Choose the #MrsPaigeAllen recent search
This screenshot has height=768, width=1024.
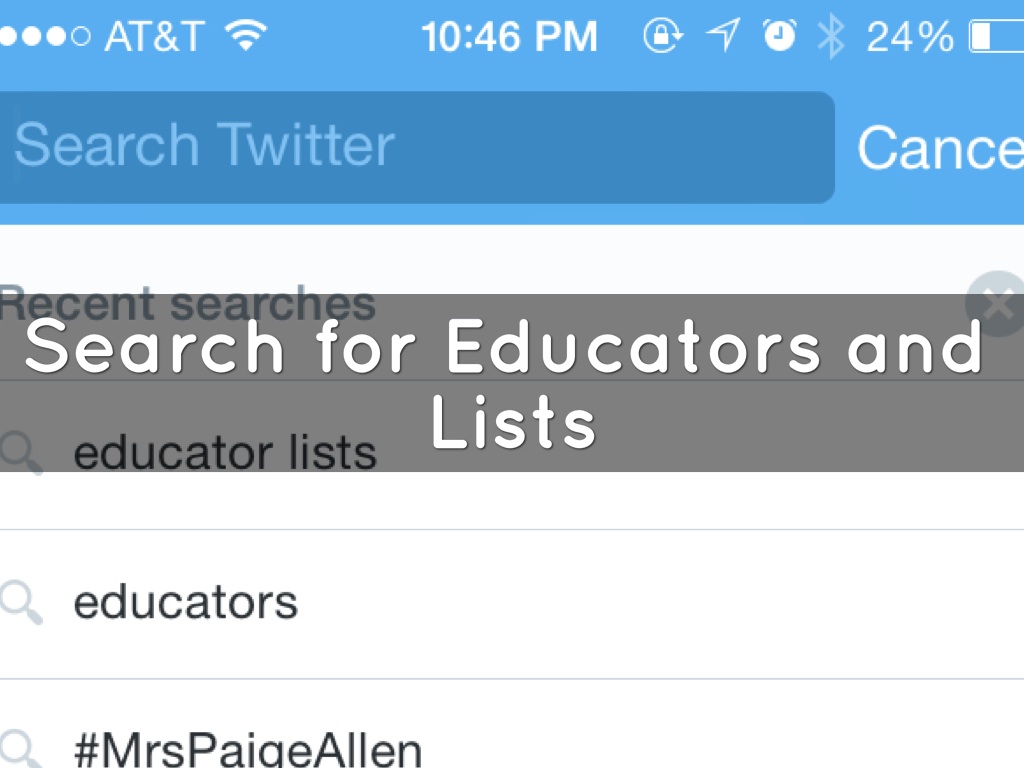click(x=248, y=748)
